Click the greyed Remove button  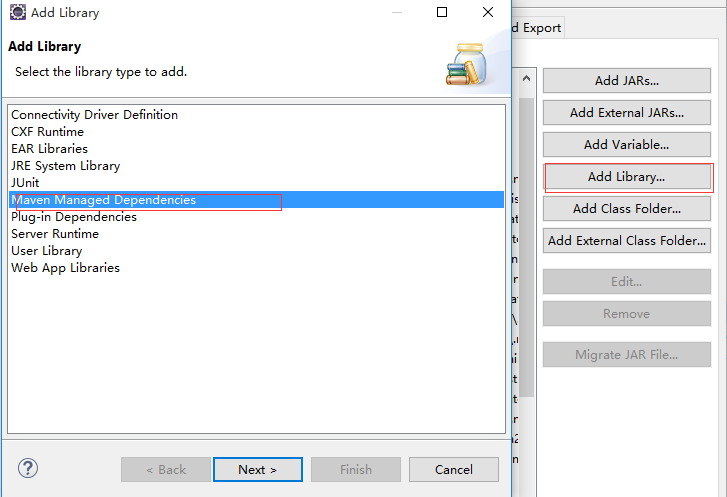[x=627, y=314]
